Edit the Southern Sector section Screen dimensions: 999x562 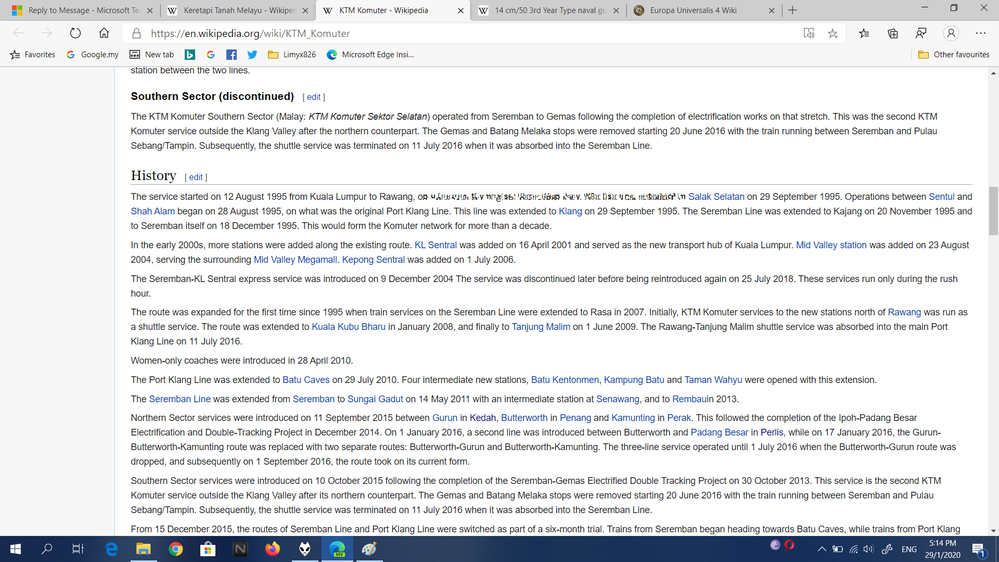(313, 97)
